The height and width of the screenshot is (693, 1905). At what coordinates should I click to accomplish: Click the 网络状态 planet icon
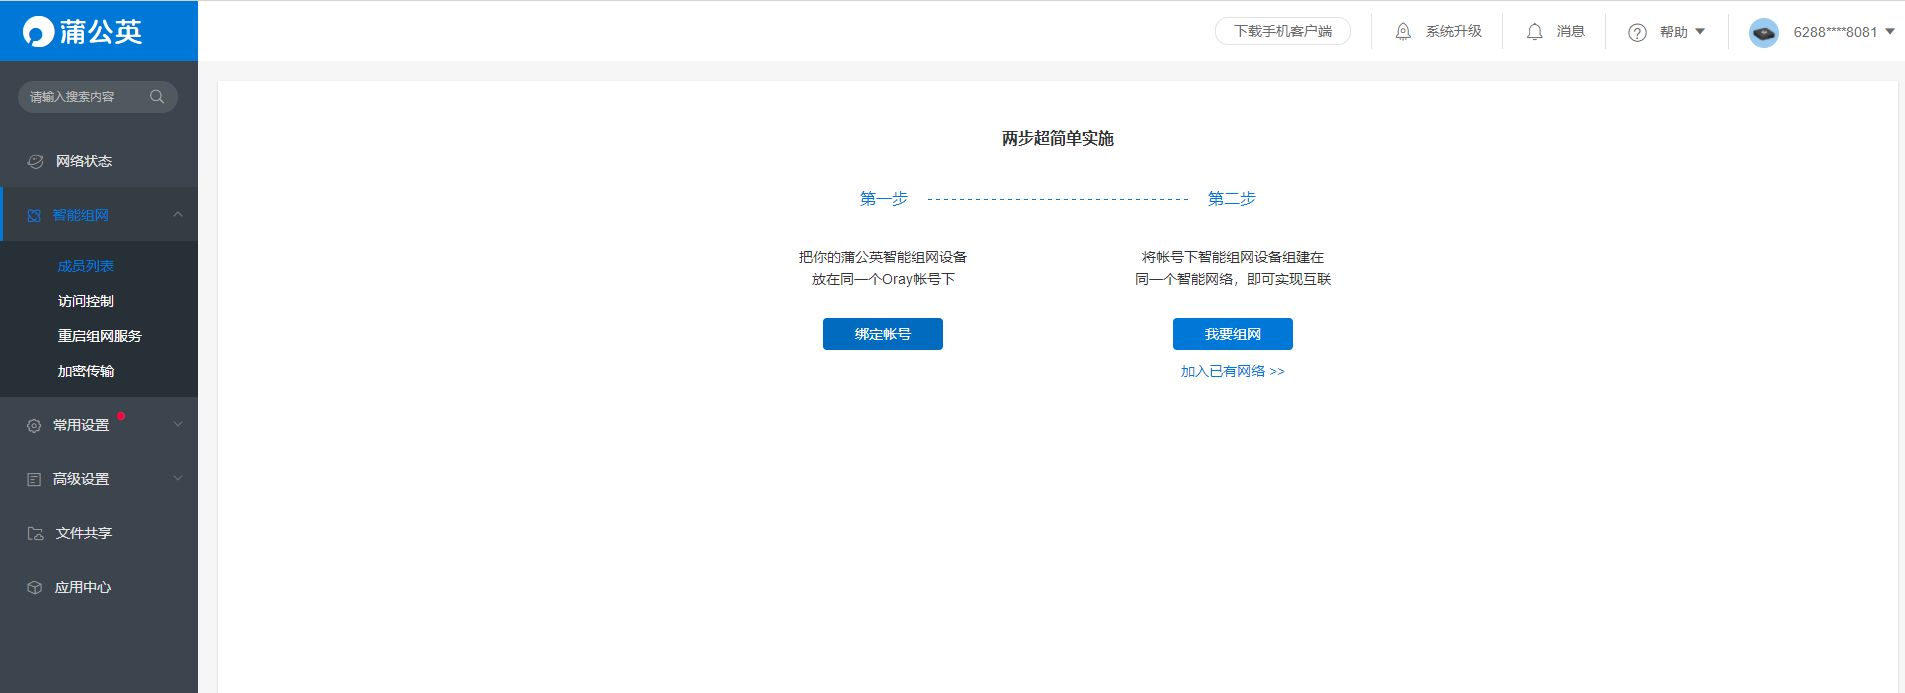click(35, 161)
